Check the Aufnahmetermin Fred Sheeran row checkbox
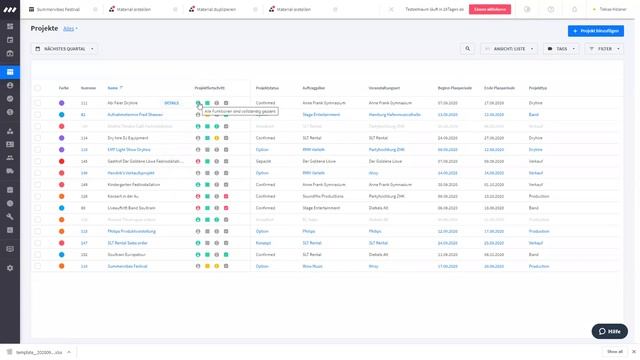This screenshot has width=640, height=360. click(38, 115)
